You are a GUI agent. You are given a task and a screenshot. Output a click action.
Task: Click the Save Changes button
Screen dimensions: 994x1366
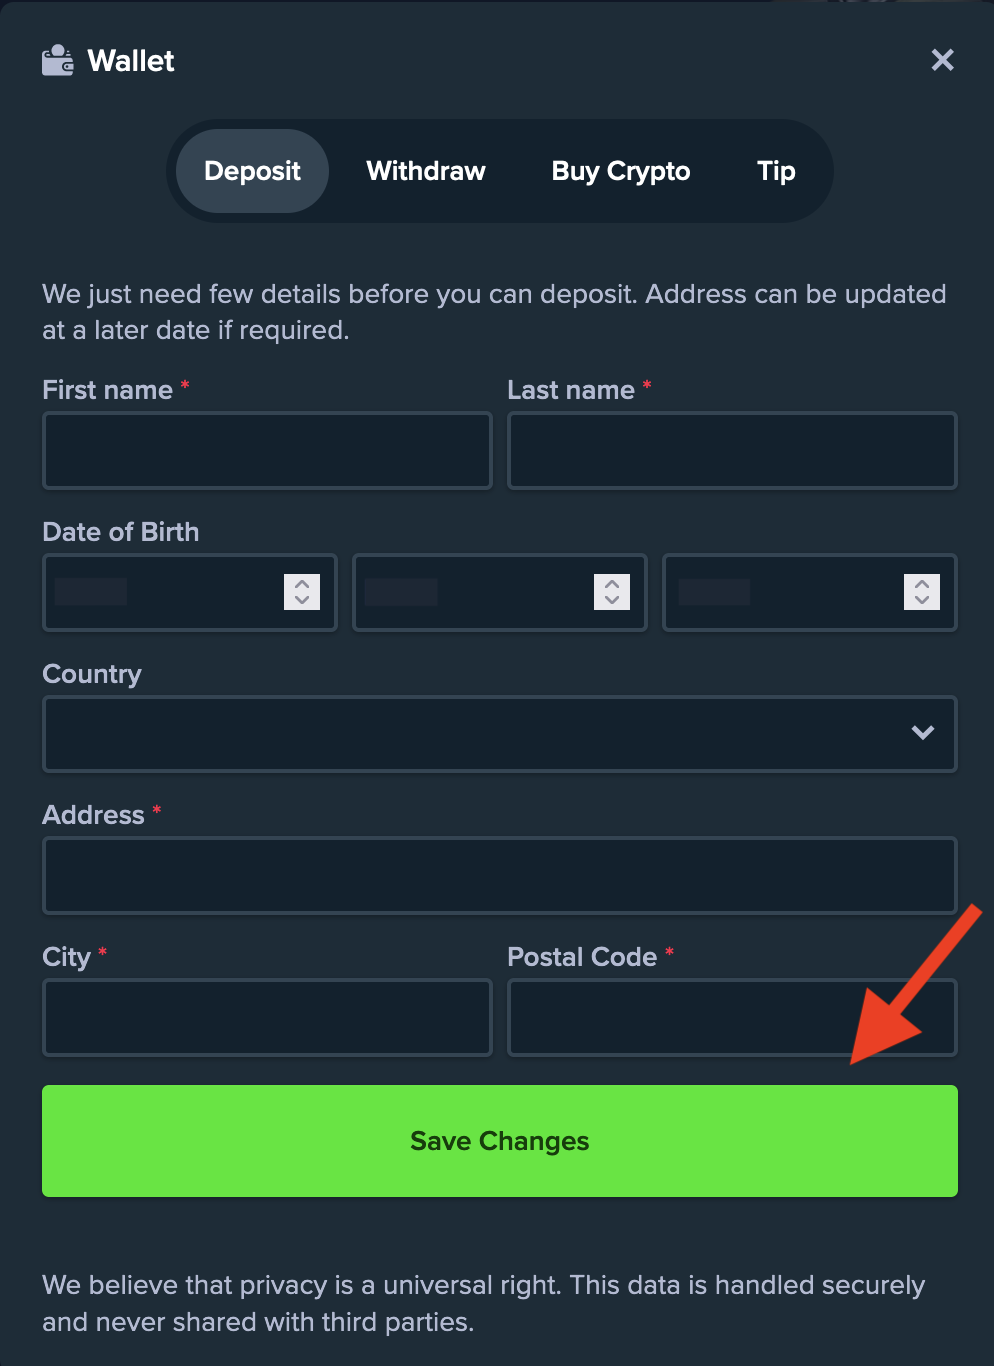[x=500, y=1141]
